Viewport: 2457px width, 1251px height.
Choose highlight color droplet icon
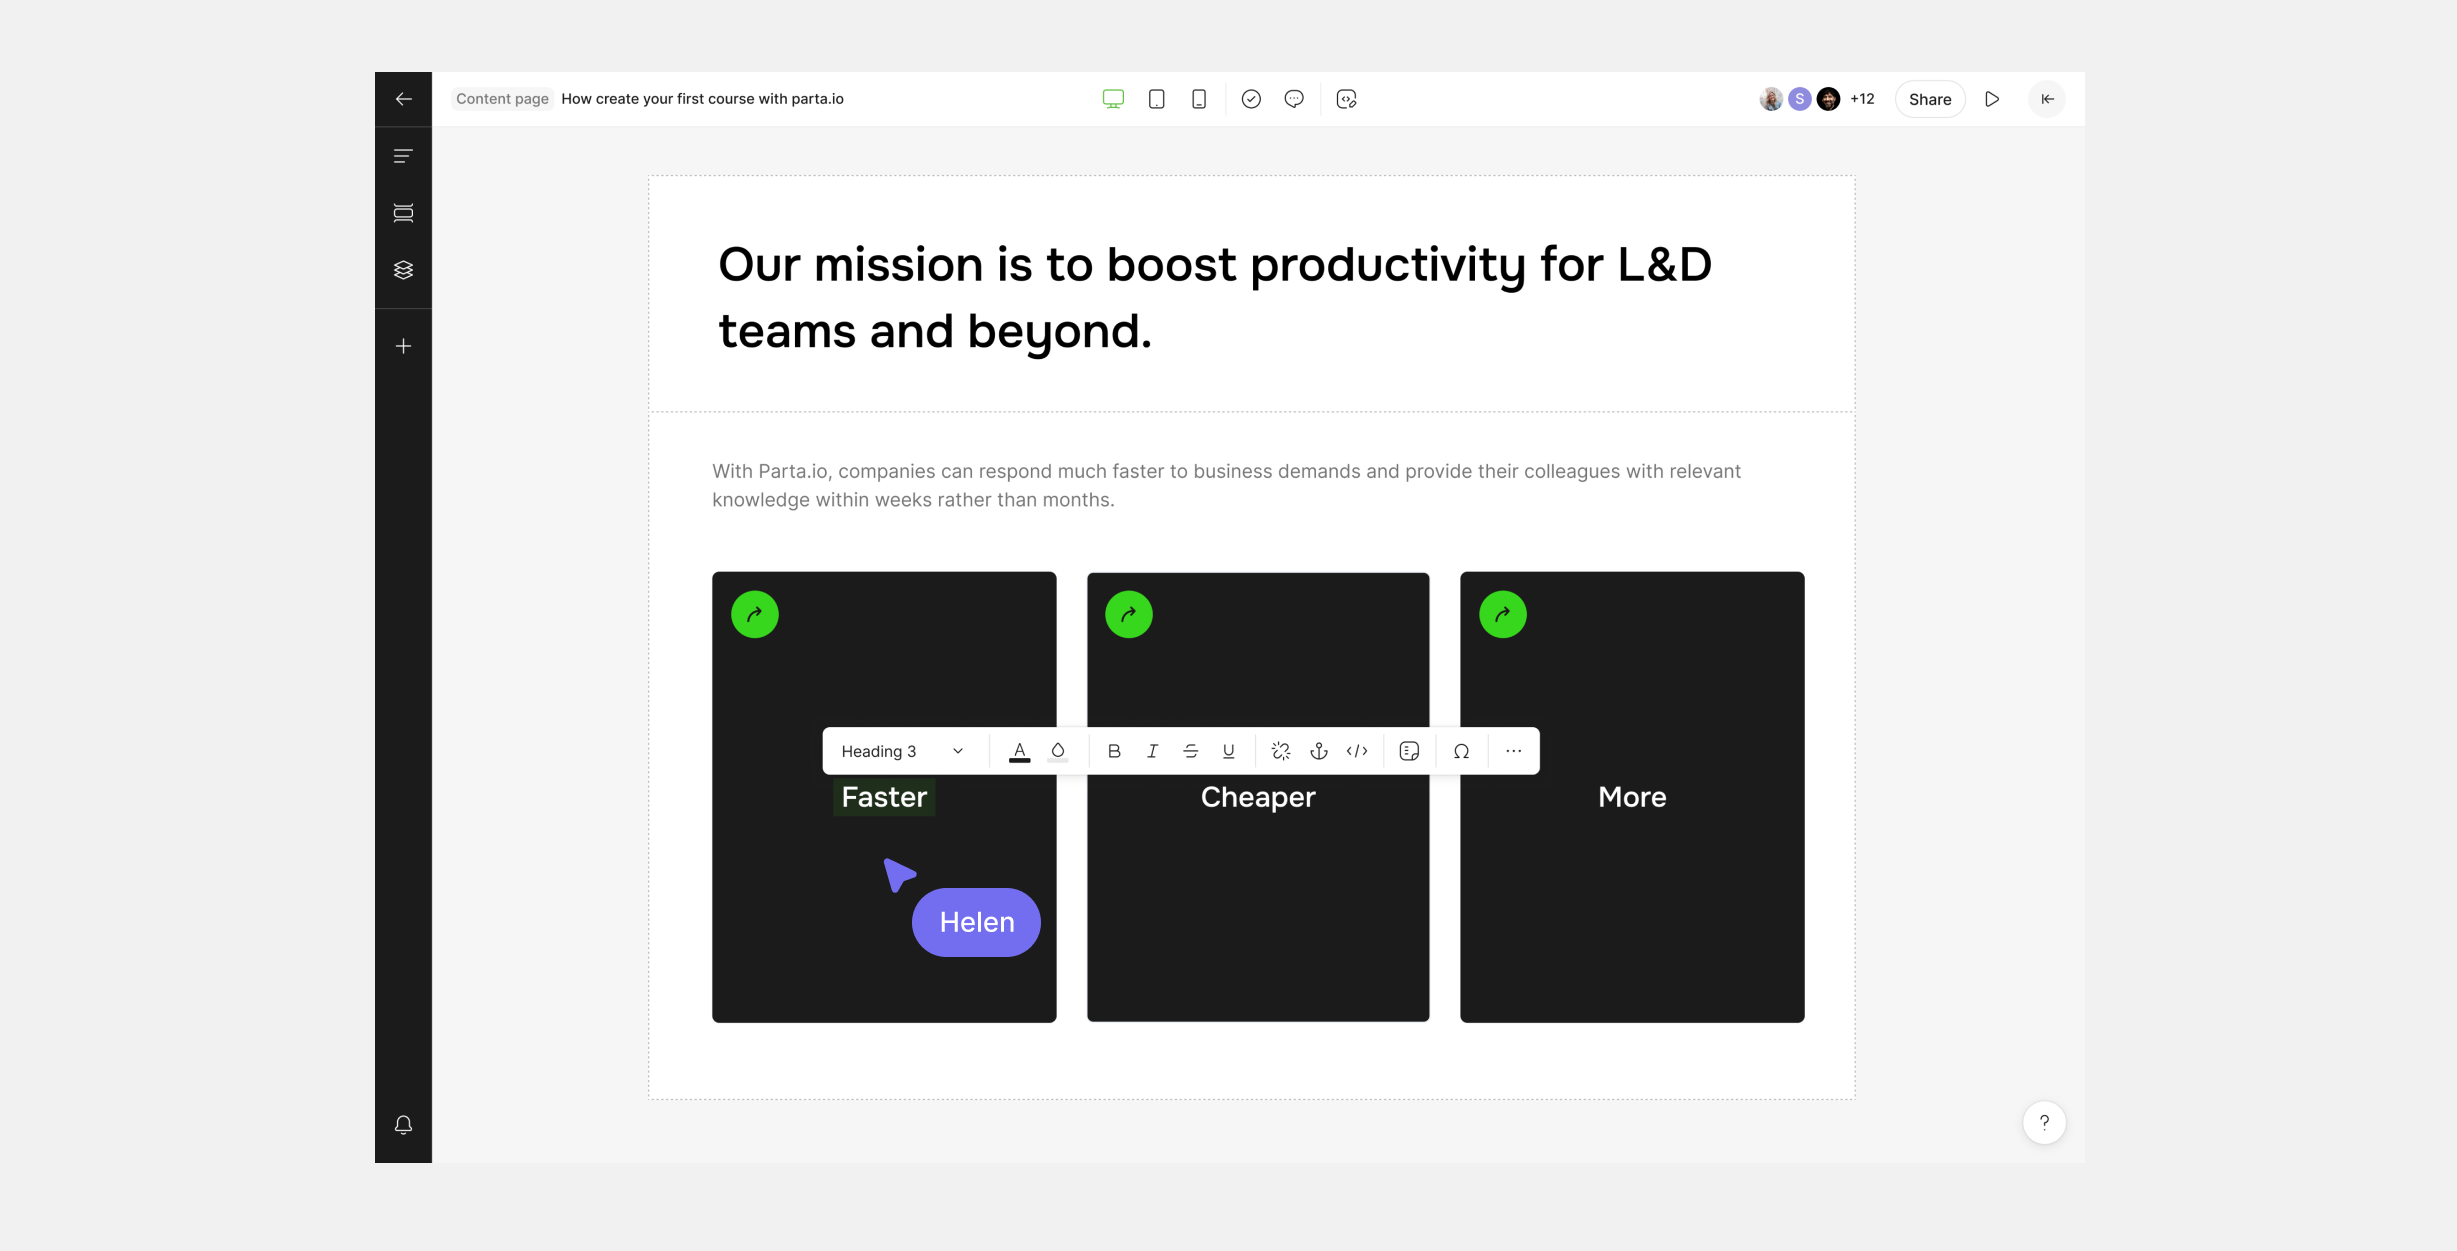click(1057, 751)
